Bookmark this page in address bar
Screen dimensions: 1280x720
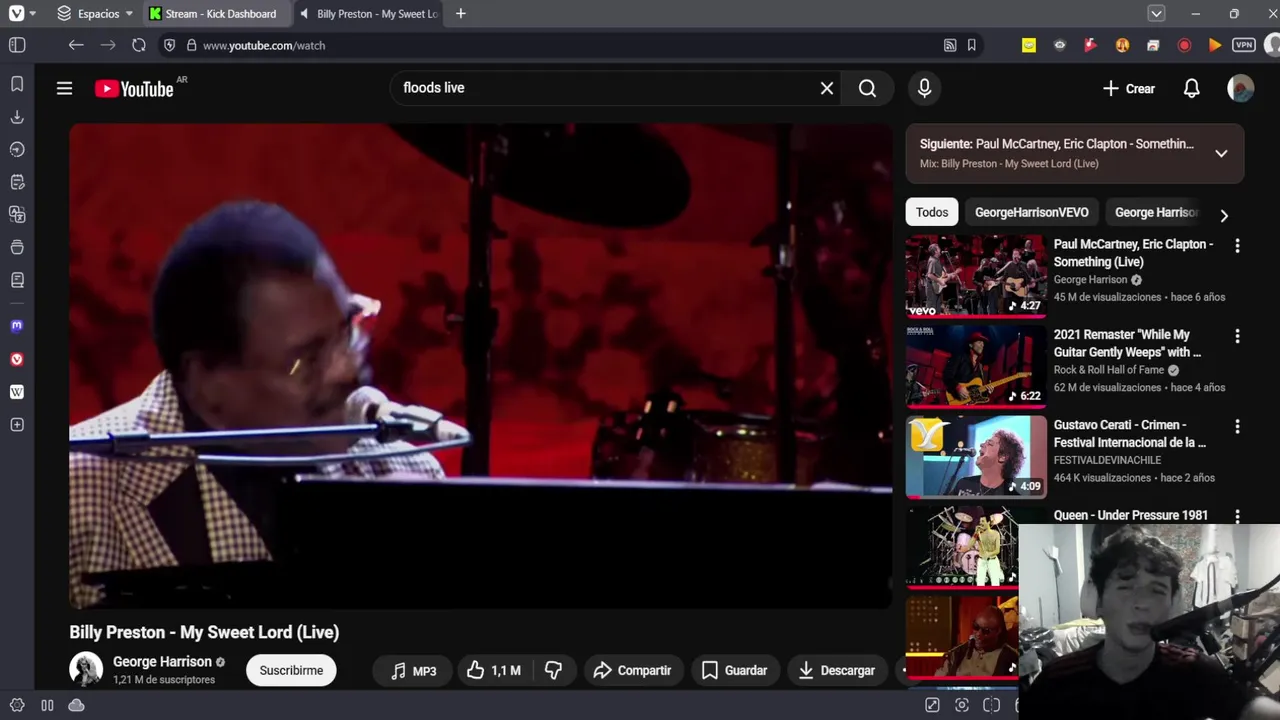tap(971, 45)
